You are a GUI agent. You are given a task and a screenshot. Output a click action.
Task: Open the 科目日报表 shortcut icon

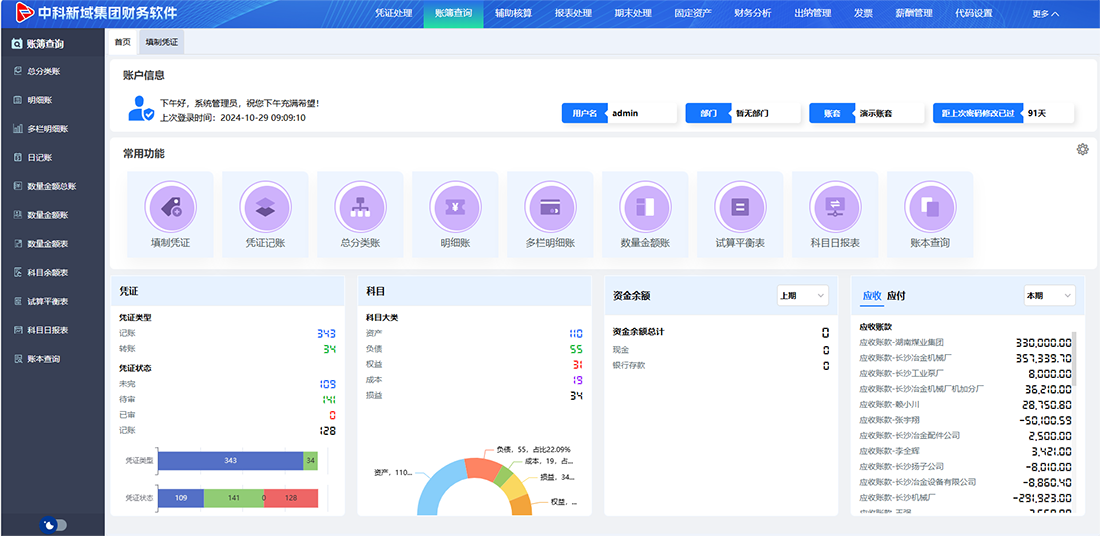click(835, 208)
